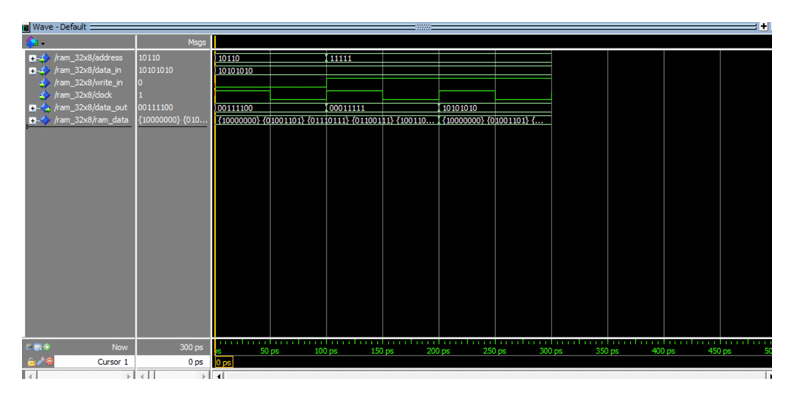Screen dimensions: 811x399
Task: Click the wave format cubes icon
Action: [x=32, y=42]
